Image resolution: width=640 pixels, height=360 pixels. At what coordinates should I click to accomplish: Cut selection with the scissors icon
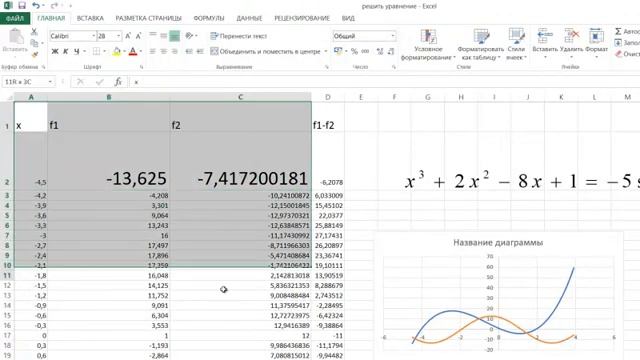(34, 31)
